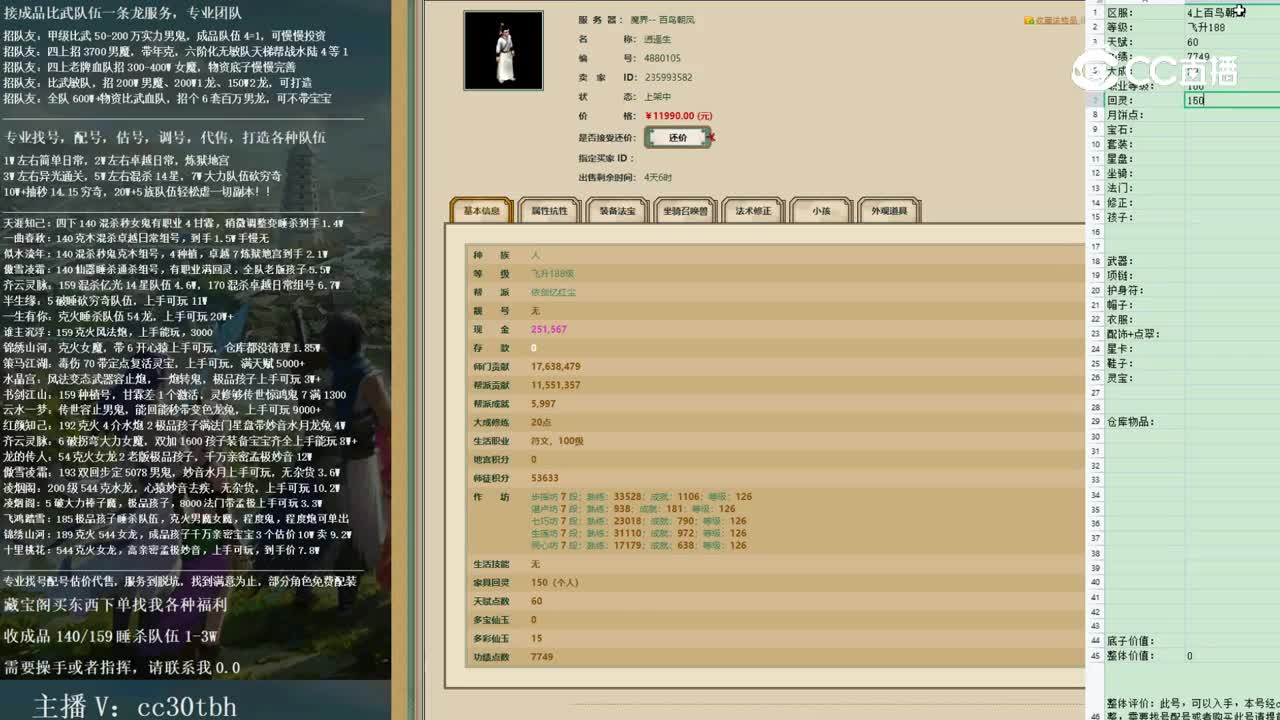Image resolution: width=1280 pixels, height=720 pixels.
Task: Click the 收藏法宝物品 collect icon
Action: 1029,19
